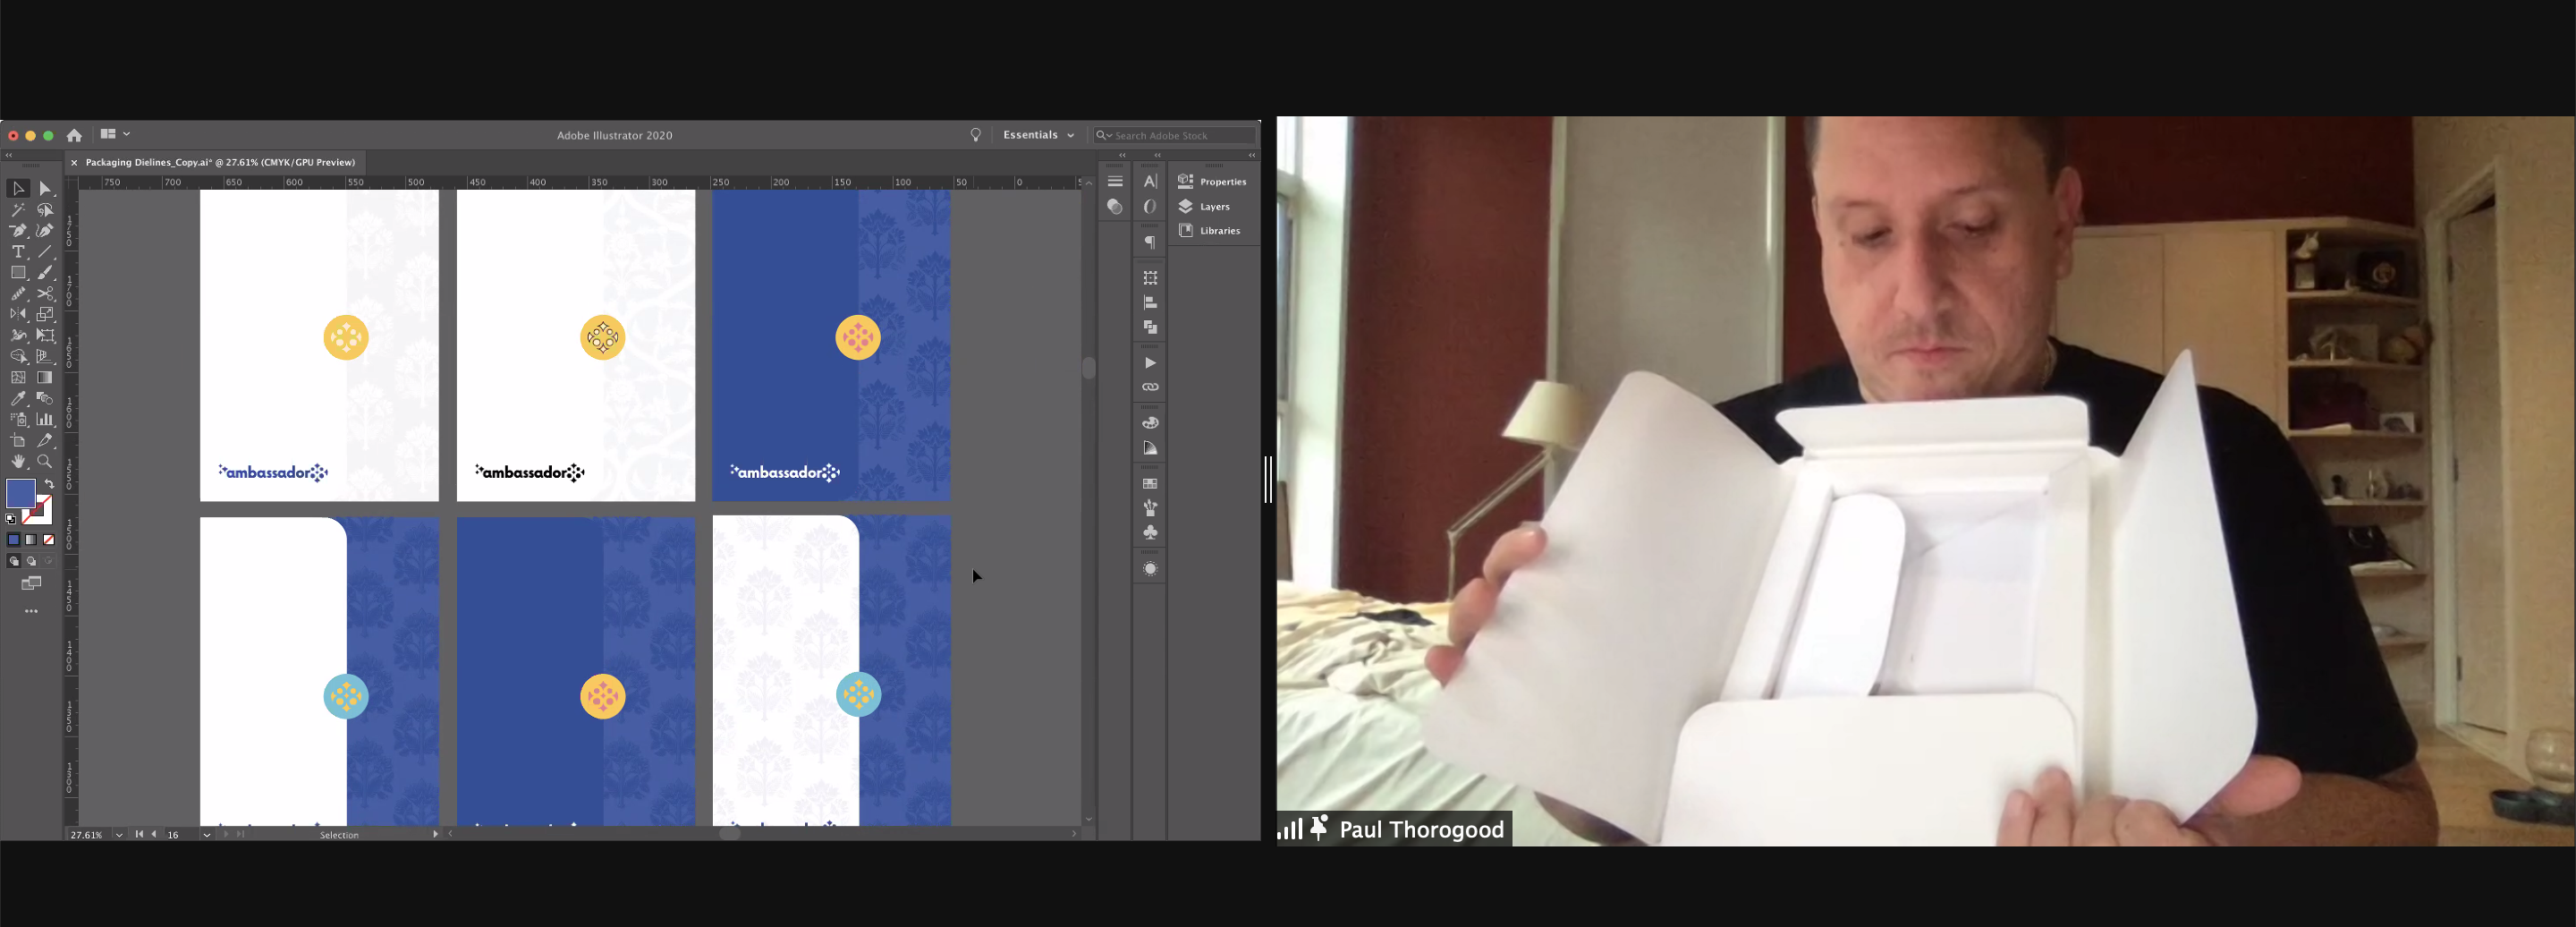Open the Swatches panel icon

click(x=1150, y=483)
